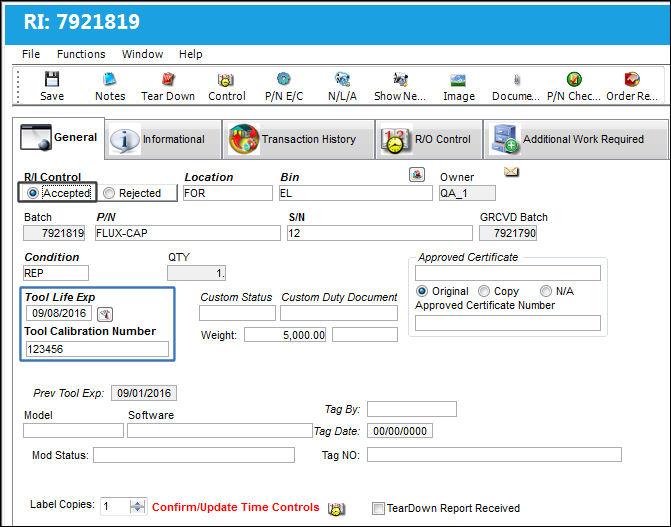Viewport: 671px width, 527px height.
Task: Click the Prev Tool Exp date field
Action: click(144, 393)
